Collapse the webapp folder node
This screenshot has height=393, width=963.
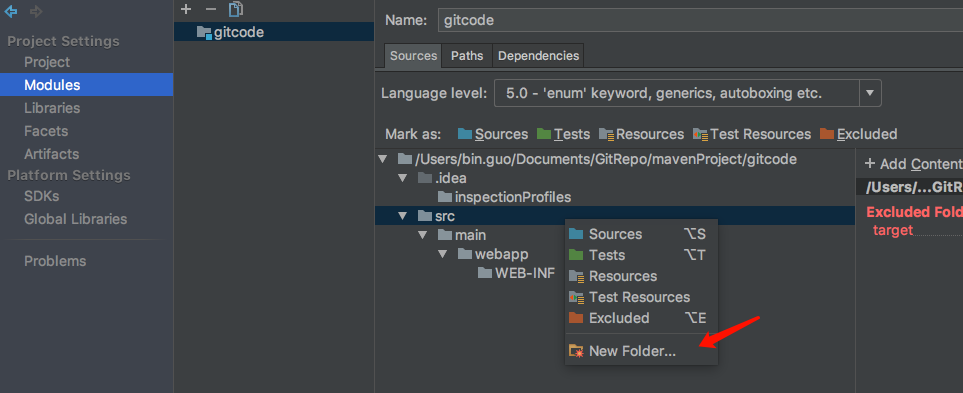pyautogui.click(x=442, y=254)
